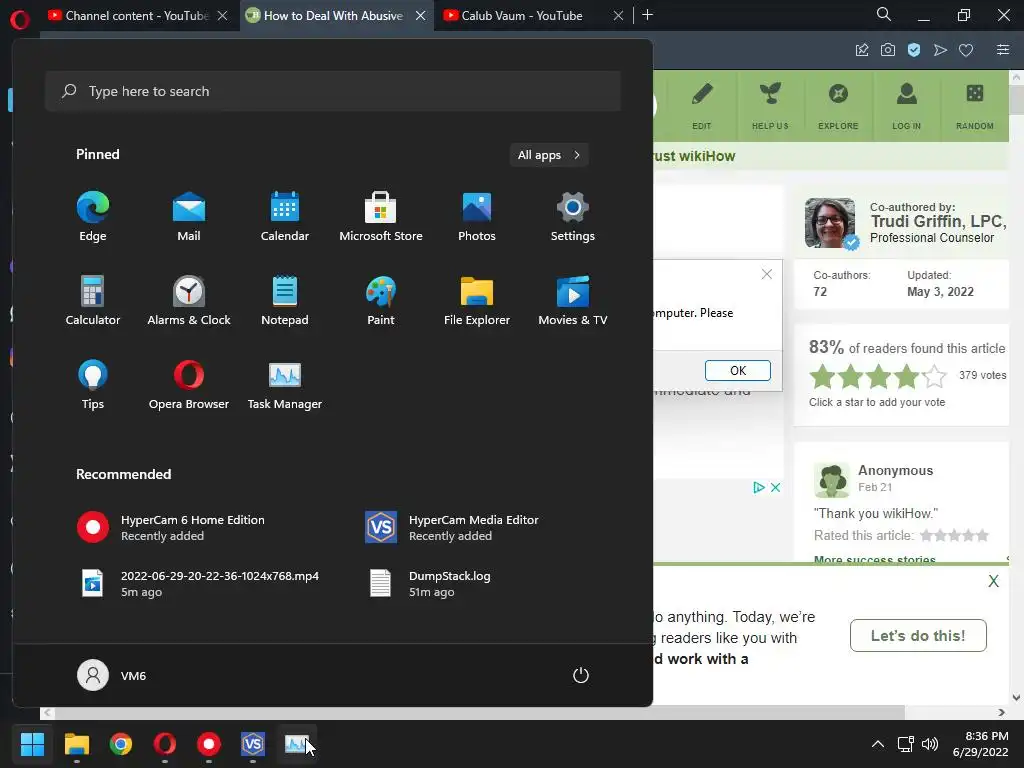
Task: Open the clock and date flyout
Action: coord(980,744)
